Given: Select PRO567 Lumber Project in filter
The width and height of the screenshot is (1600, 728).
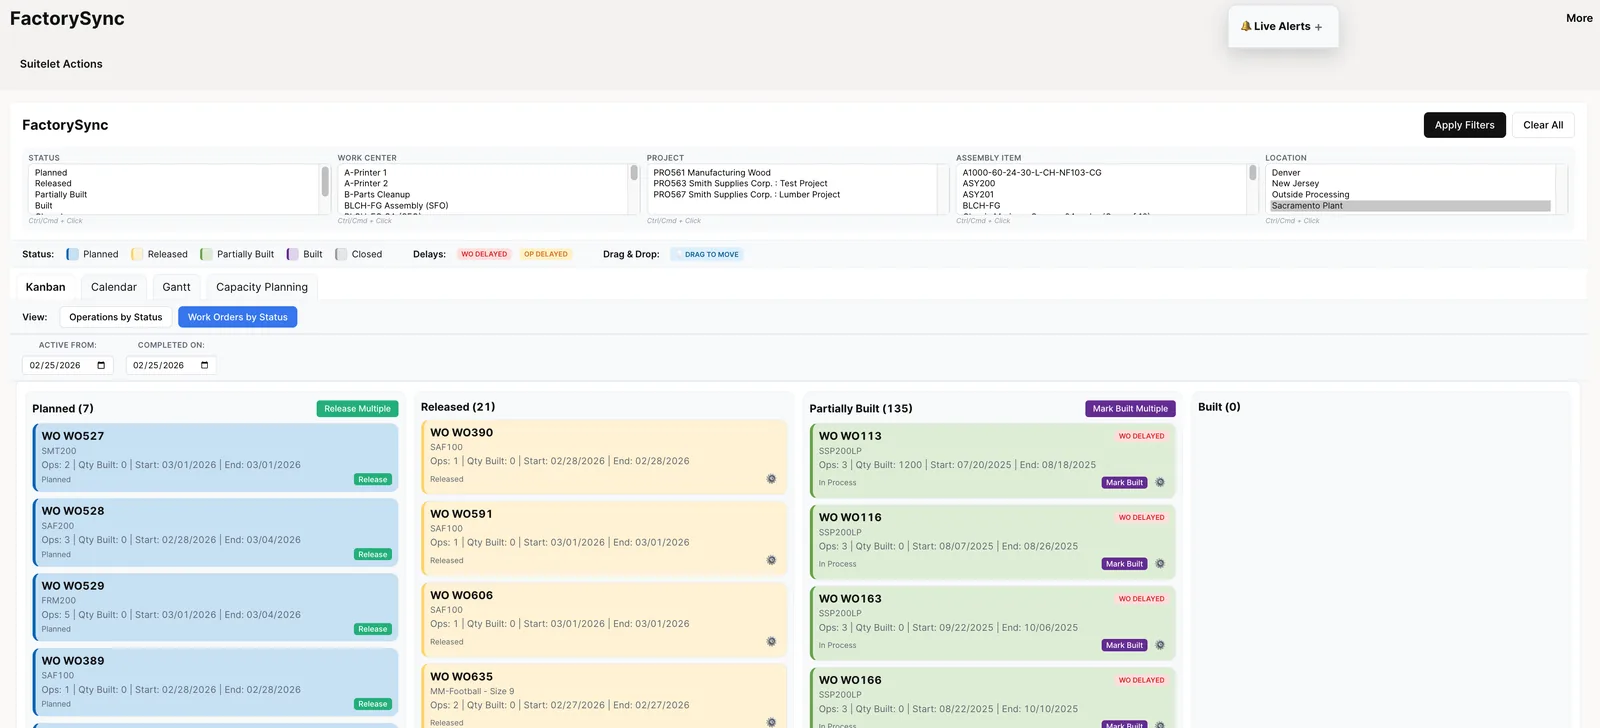Looking at the screenshot, I should [793, 195].
